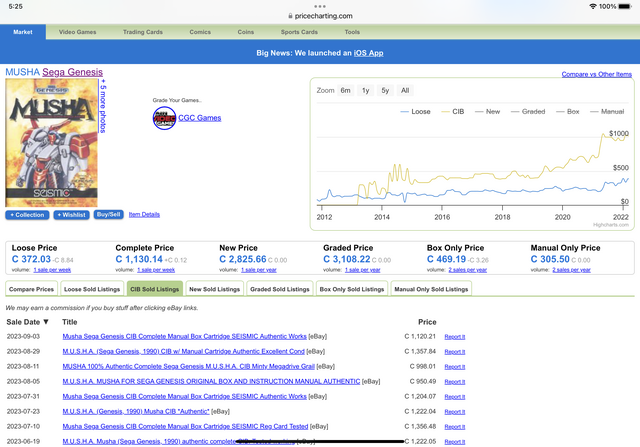Image resolution: width=640 pixels, height=447 pixels.
Task: Switch to New Sold Listings tab
Action: [215, 289]
